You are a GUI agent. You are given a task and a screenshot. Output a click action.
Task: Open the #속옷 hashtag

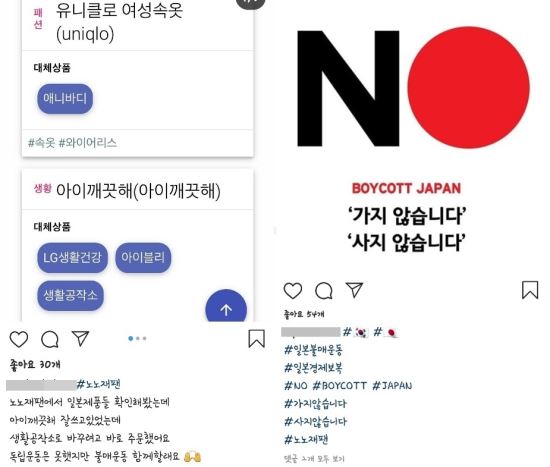41,142
